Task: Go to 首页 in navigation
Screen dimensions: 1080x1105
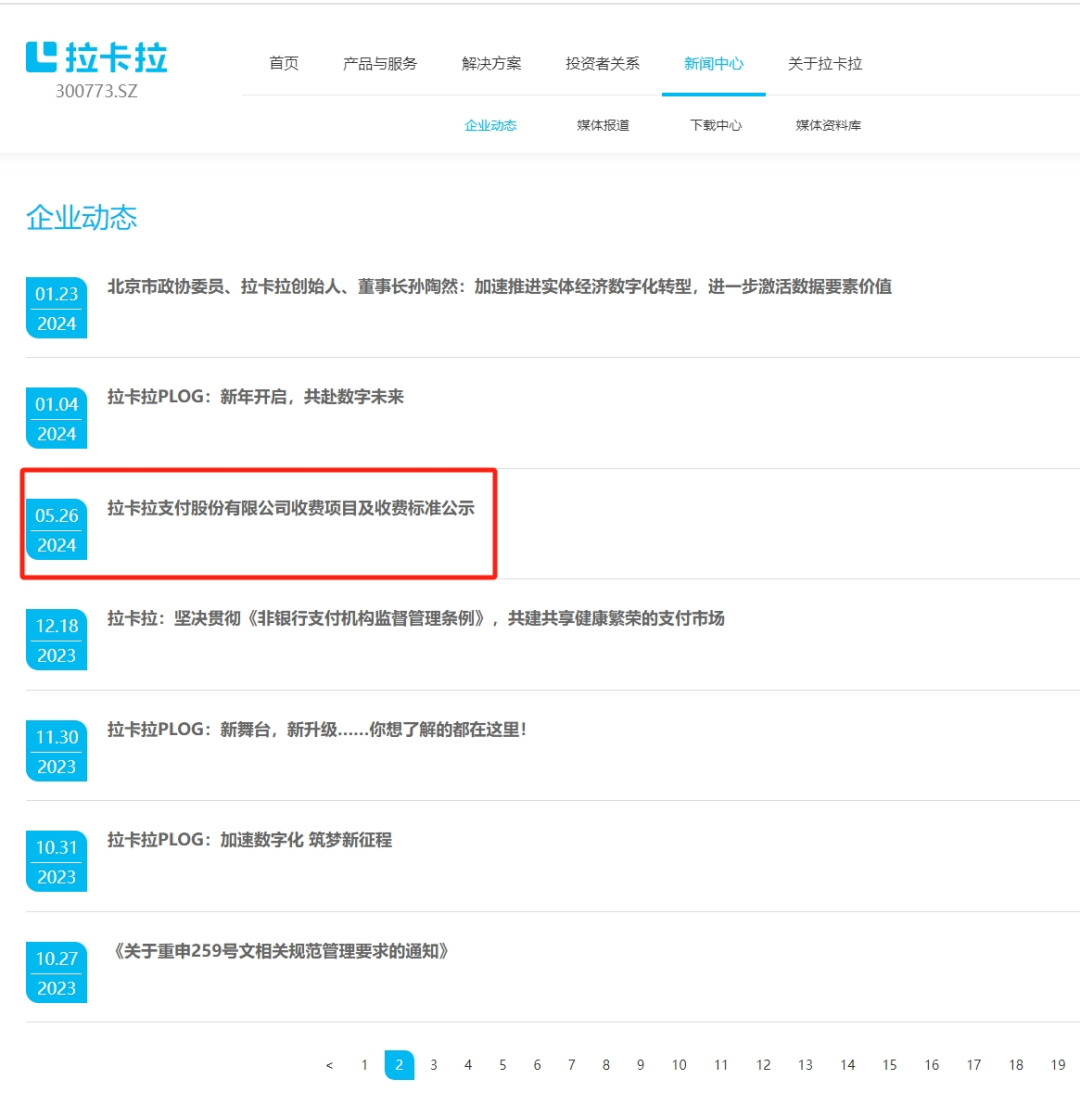Action: (284, 63)
